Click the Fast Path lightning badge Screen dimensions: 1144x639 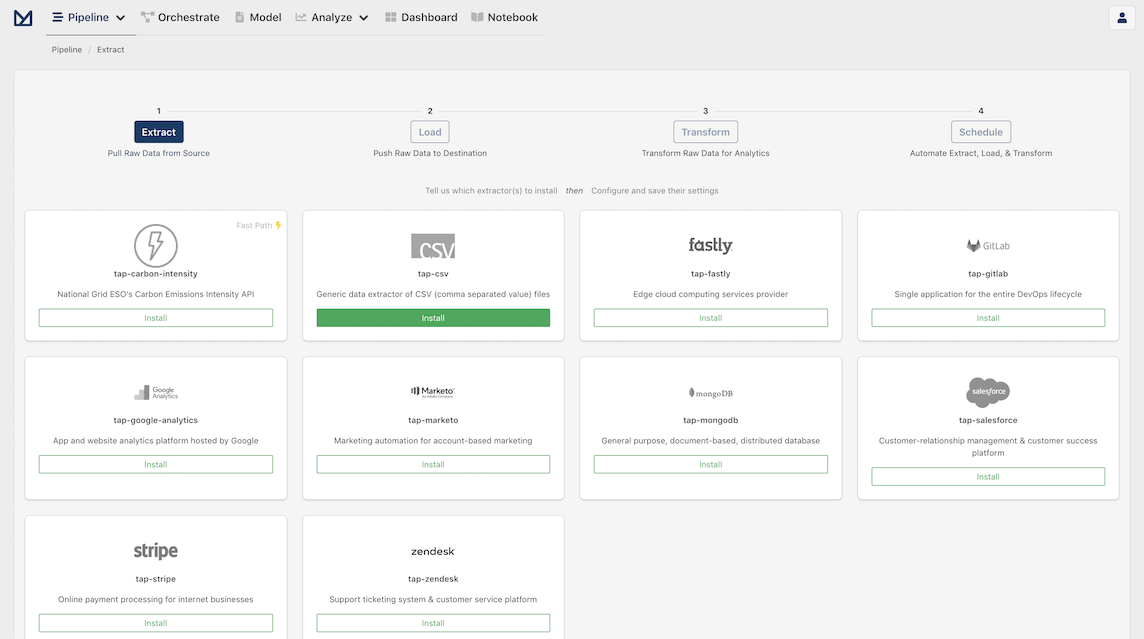258,225
